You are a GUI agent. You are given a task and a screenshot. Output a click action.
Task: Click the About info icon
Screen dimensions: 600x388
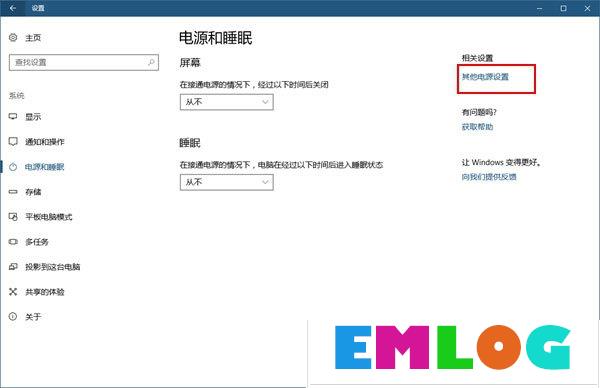click(13, 317)
